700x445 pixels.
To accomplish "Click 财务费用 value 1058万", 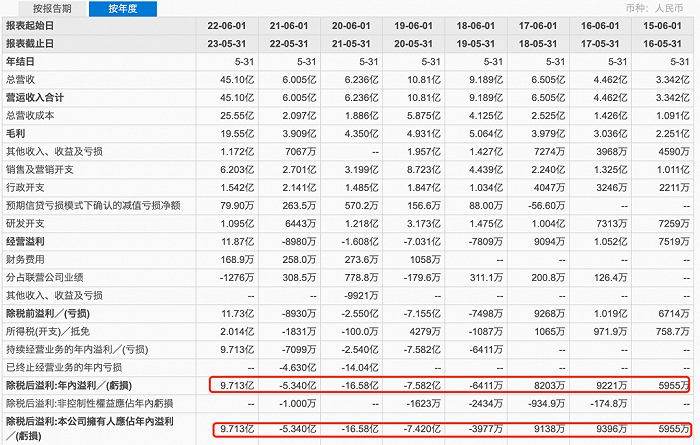I will coord(425,259).
